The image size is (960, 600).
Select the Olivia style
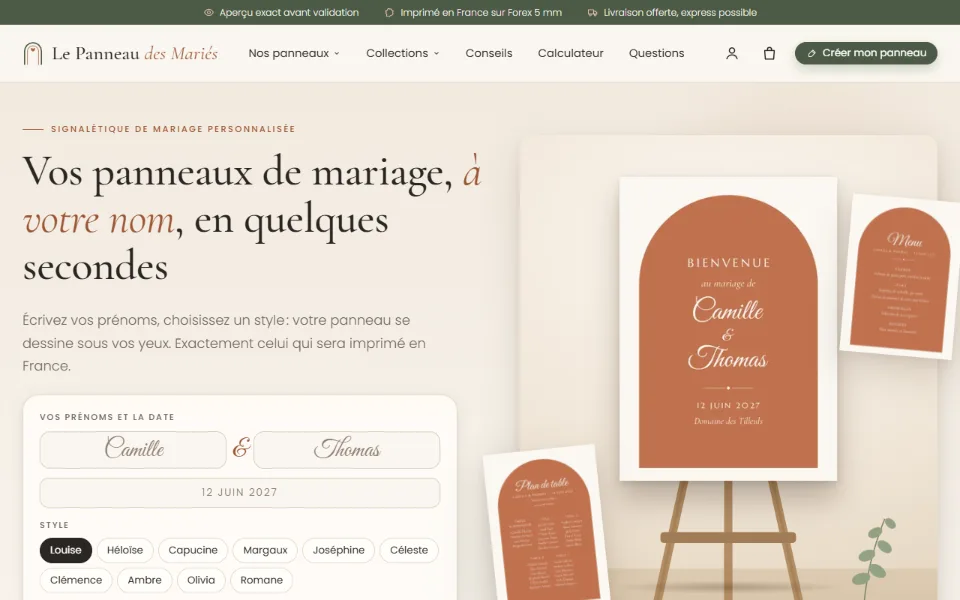click(x=201, y=580)
